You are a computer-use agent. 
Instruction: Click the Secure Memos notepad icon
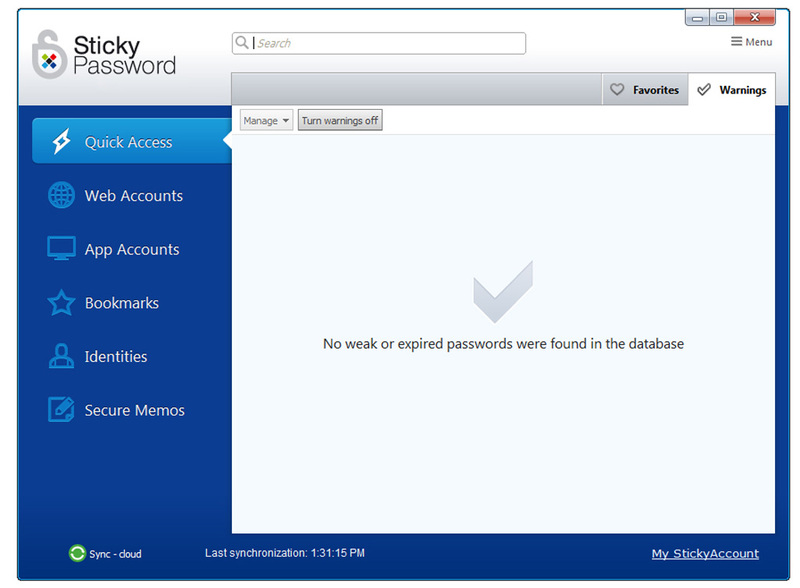click(x=61, y=409)
